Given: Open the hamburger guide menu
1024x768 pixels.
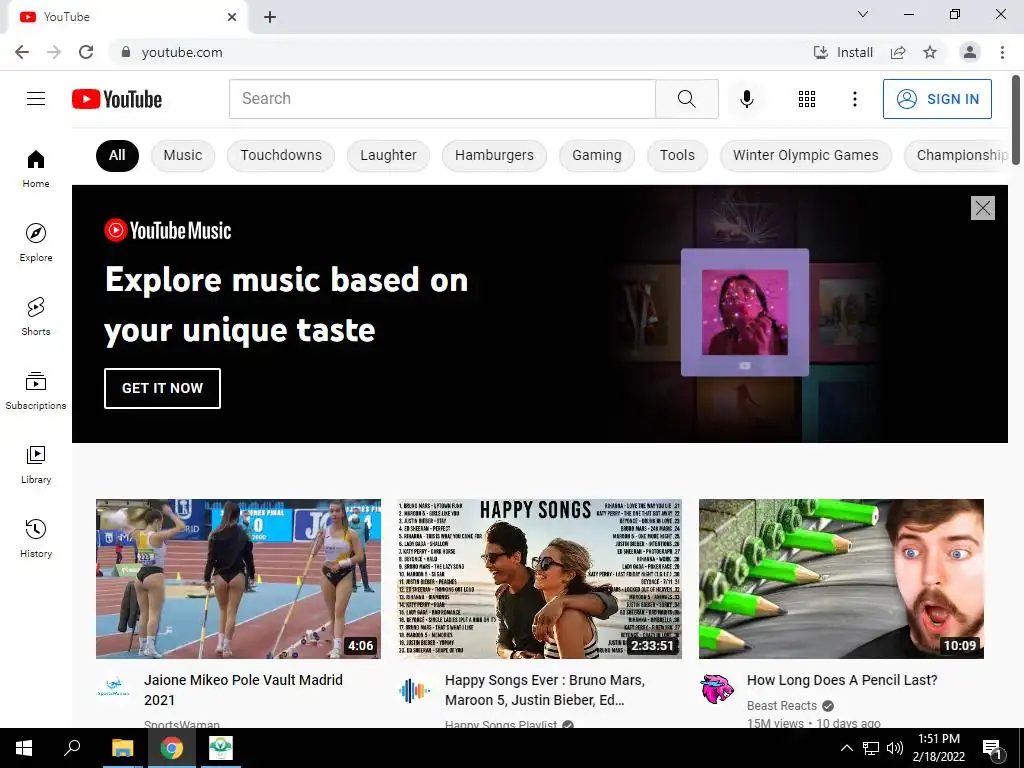Looking at the screenshot, I should pos(36,99).
